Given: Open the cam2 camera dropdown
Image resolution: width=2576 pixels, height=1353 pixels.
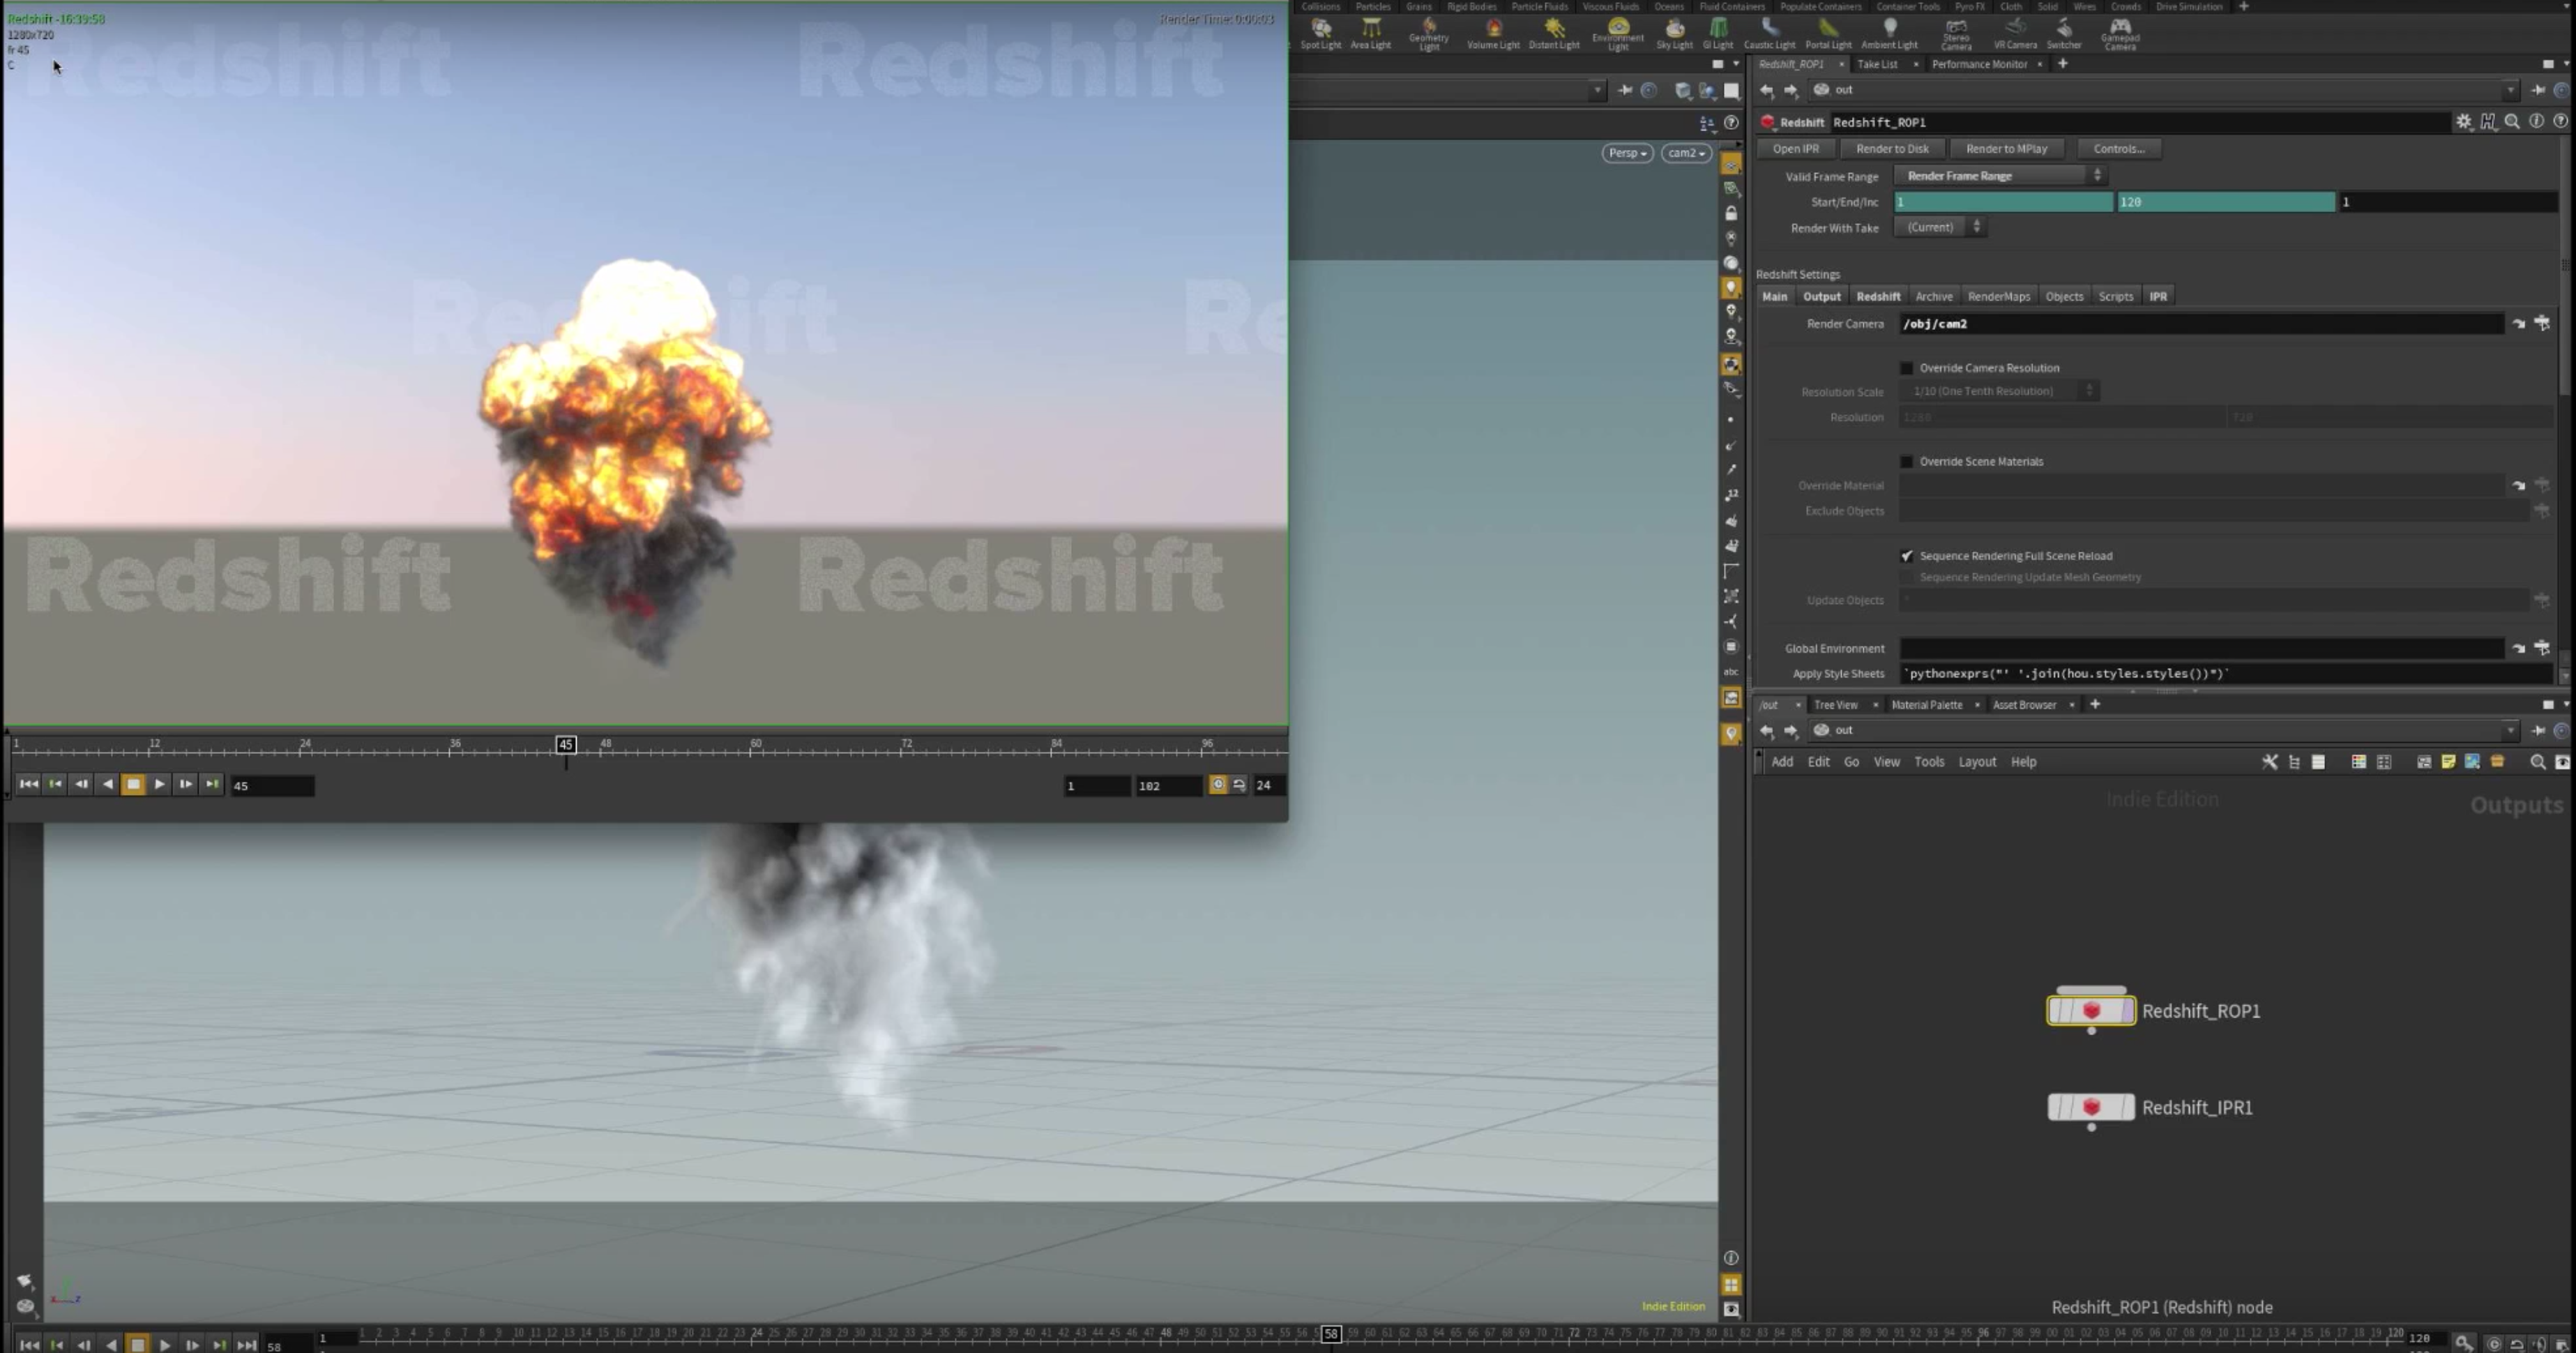Looking at the screenshot, I should [x=1686, y=153].
